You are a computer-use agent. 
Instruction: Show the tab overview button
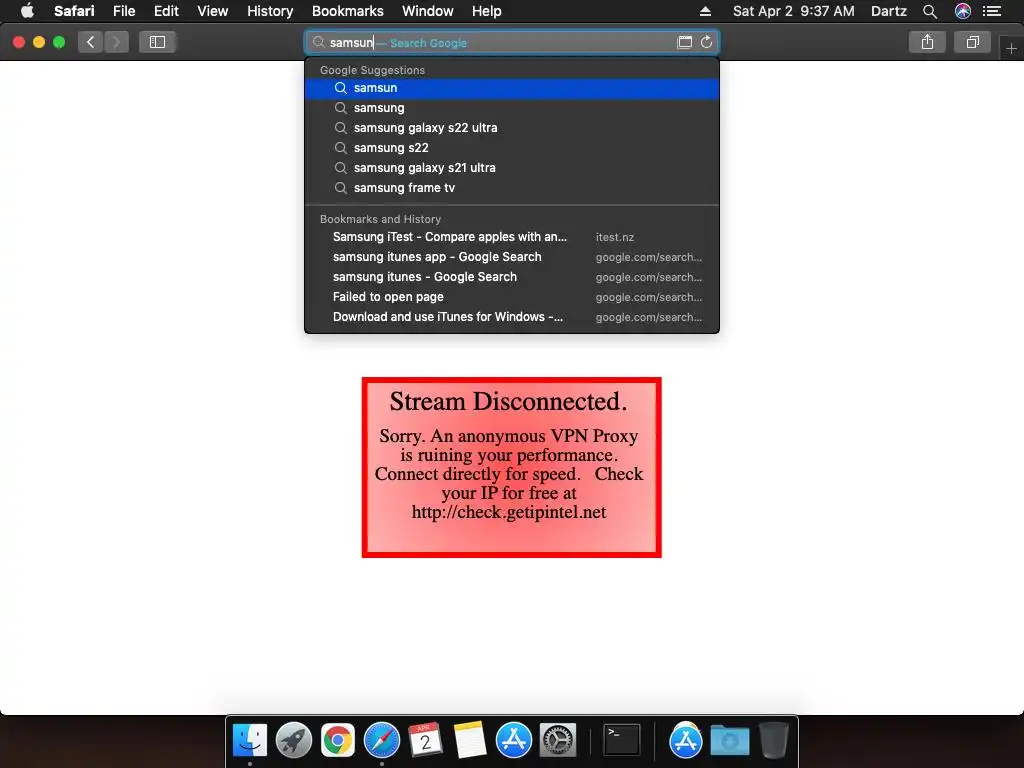[x=972, y=42]
